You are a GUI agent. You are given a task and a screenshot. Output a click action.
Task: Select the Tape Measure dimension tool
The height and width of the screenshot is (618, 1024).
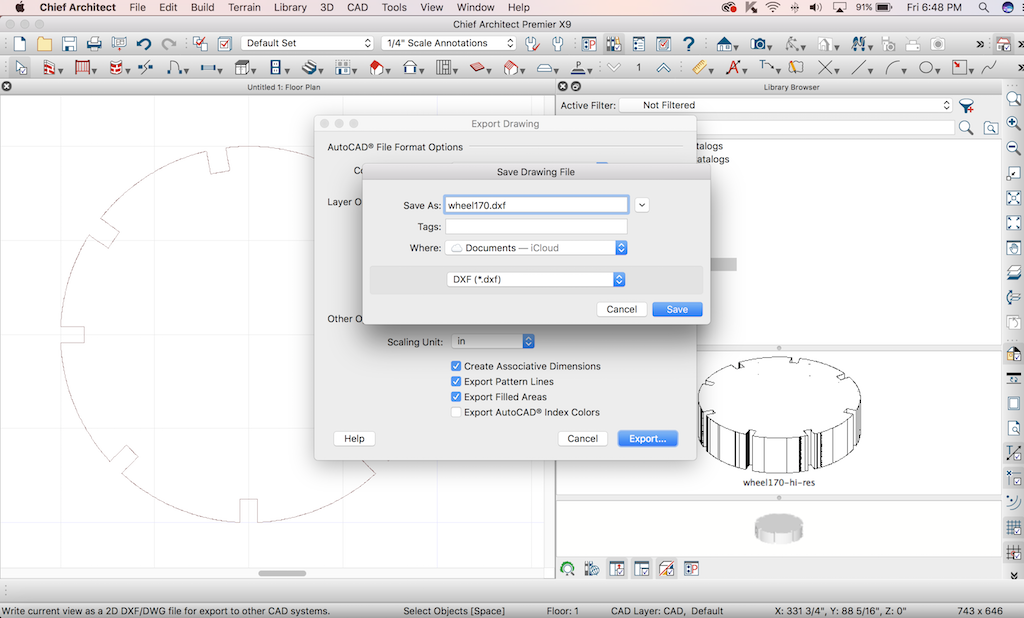point(699,67)
